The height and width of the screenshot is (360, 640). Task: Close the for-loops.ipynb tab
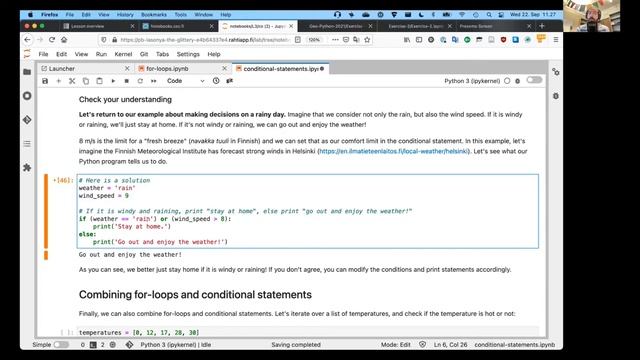pyautogui.click(x=224, y=69)
